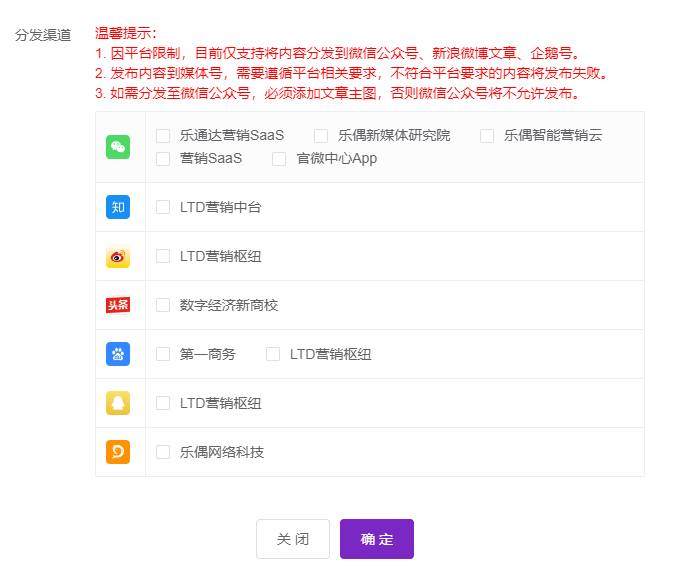The width and height of the screenshot is (675, 581).
Task: Check the 官微中心App checkbox
Action: coord(279,159)
